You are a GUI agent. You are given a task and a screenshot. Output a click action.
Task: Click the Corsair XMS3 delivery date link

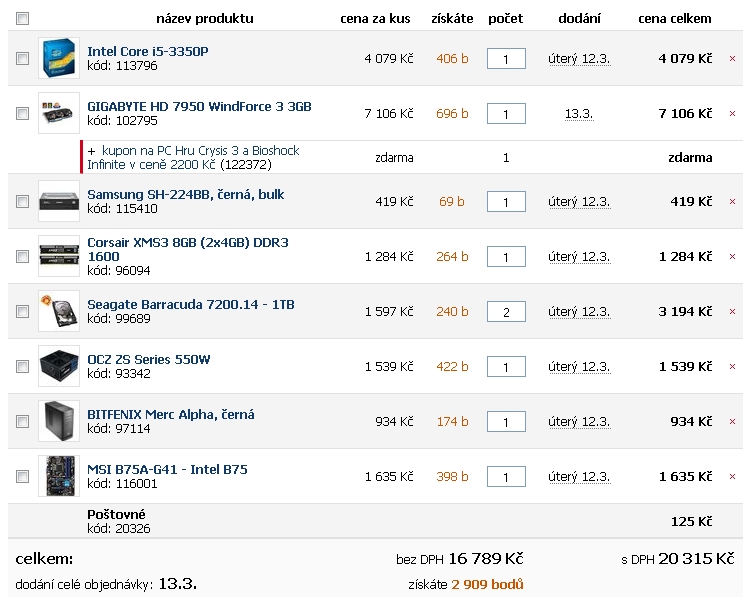578,257
